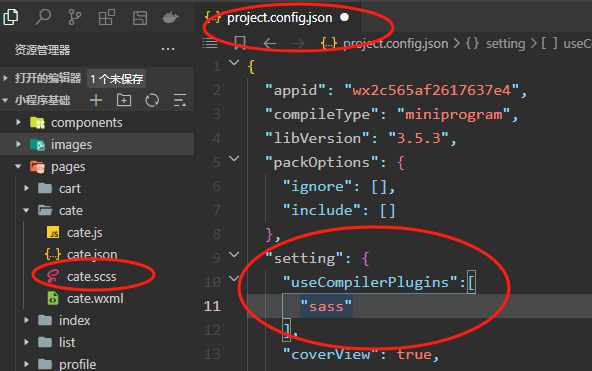Fold the packOptions block at line 5

tap(234, 159)
